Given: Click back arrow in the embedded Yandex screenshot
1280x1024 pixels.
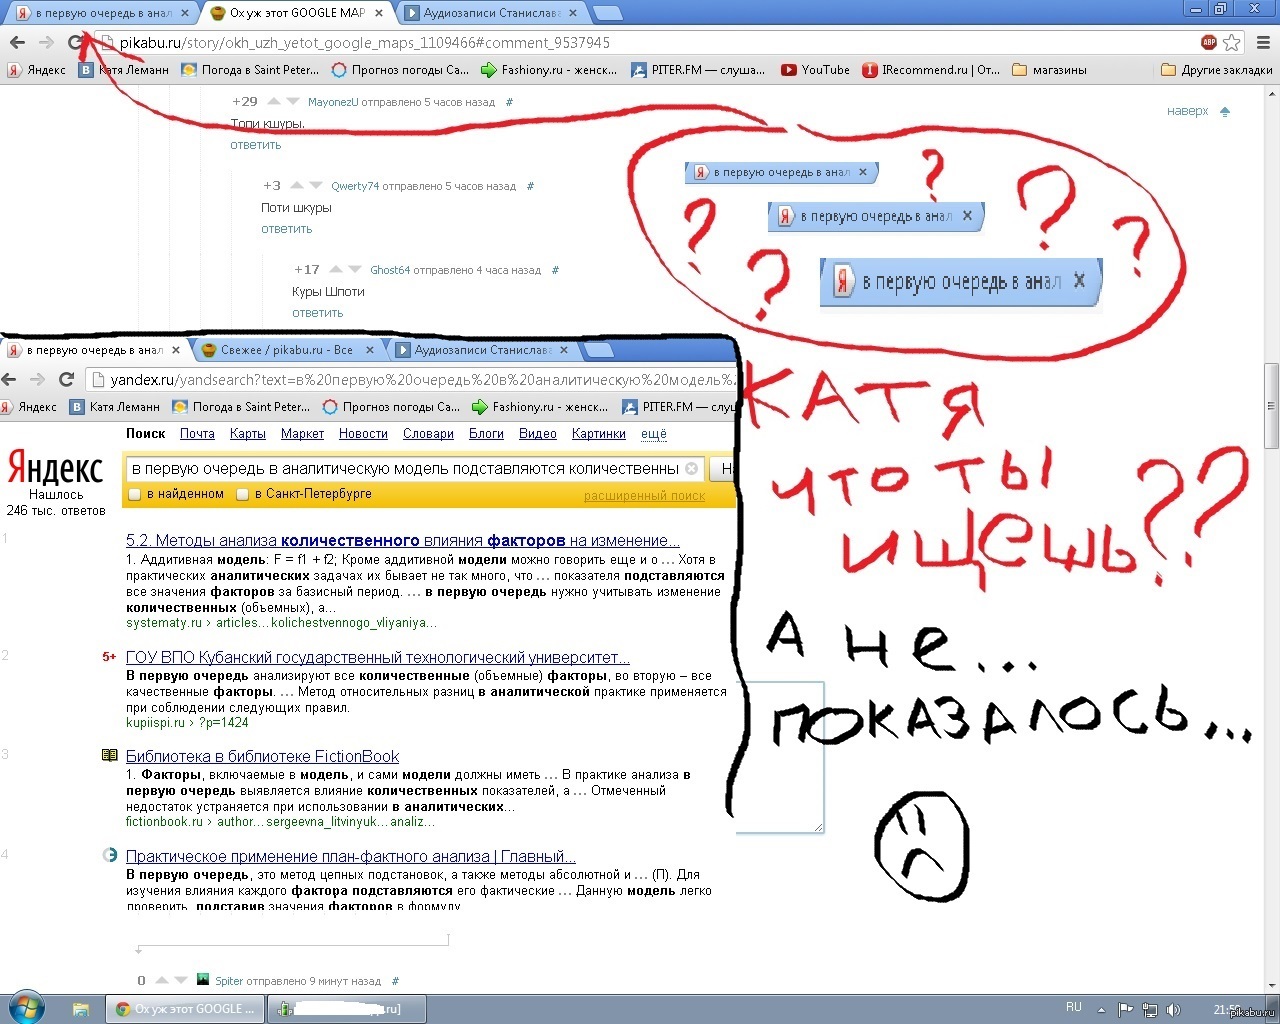Looking at the screenshot, I should [9, 379].
